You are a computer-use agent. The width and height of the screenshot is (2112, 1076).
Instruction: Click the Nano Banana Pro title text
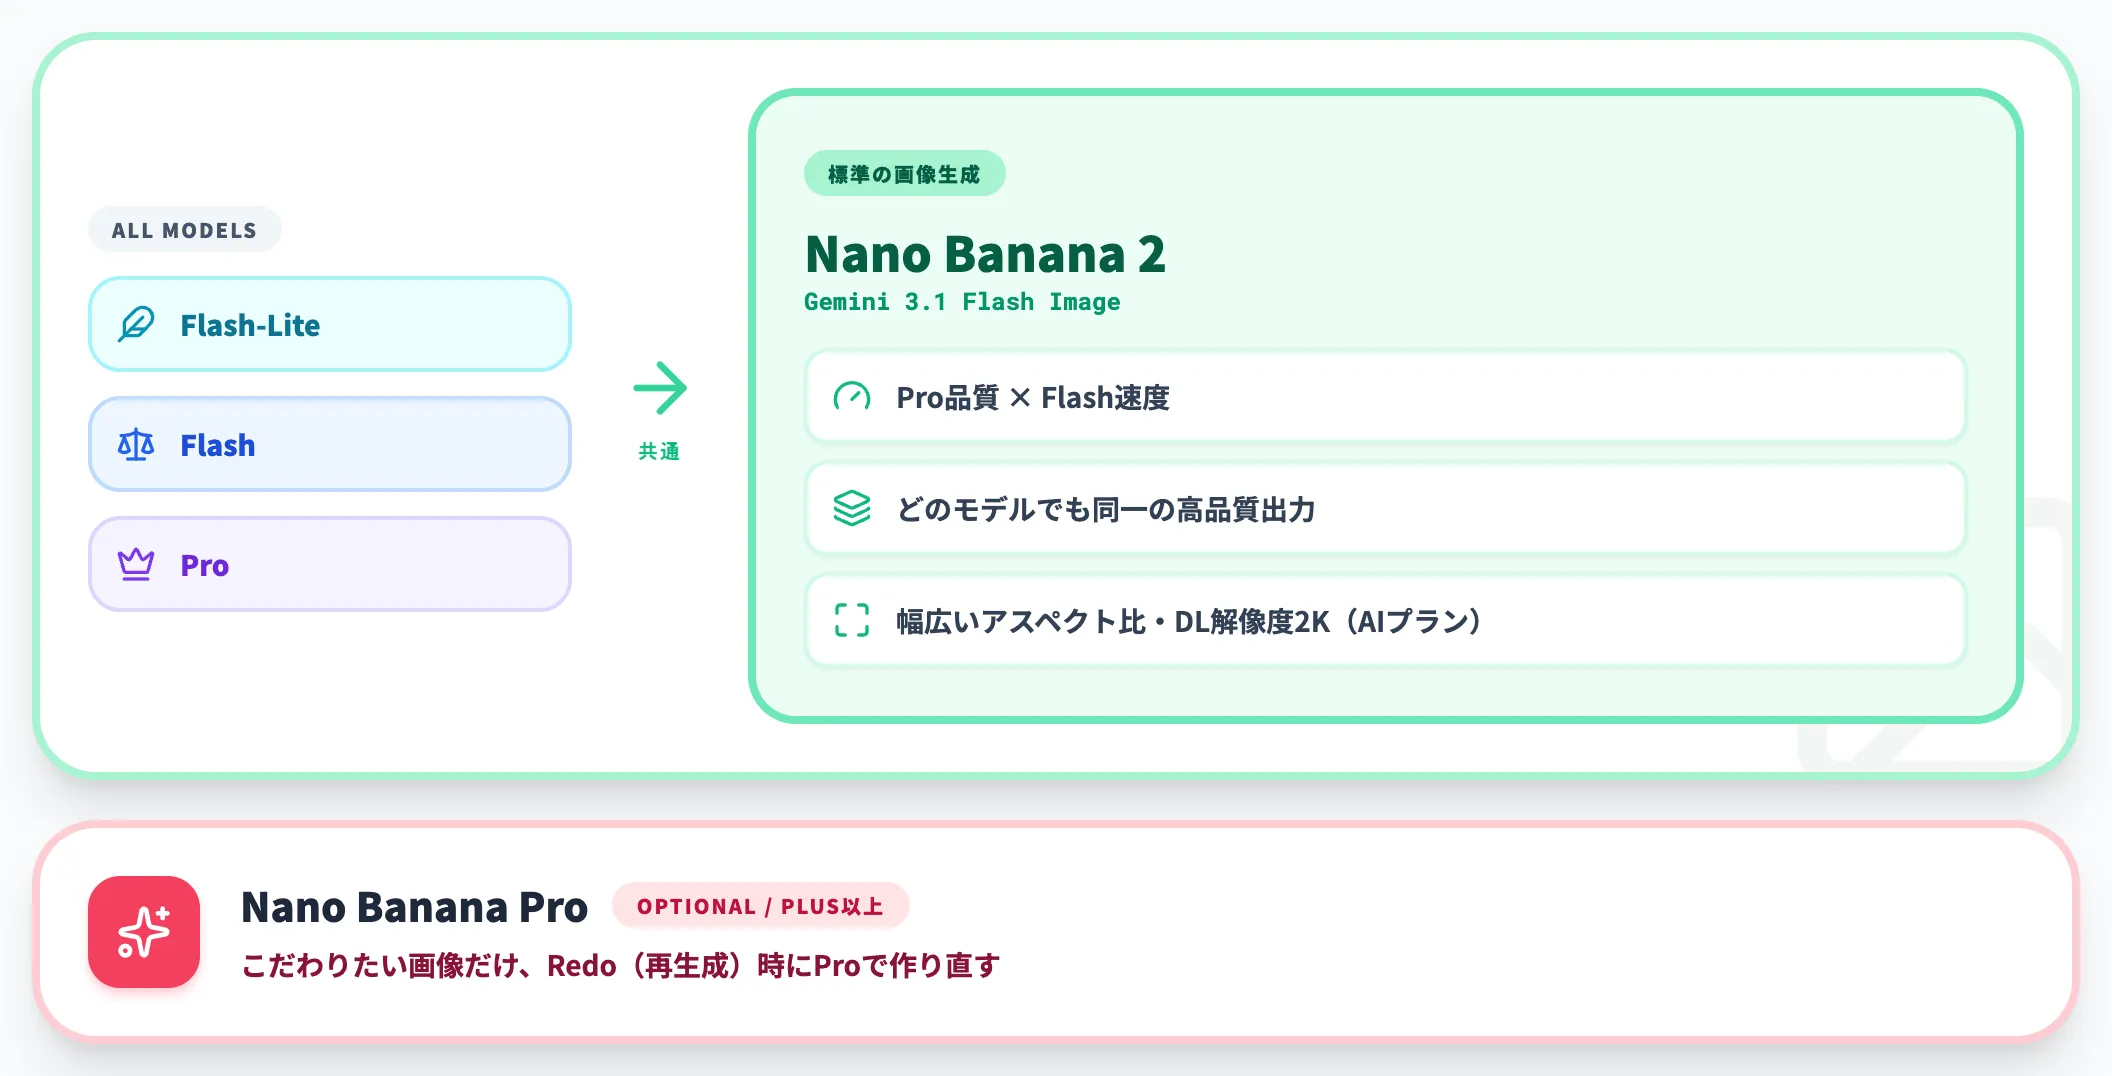415,907
